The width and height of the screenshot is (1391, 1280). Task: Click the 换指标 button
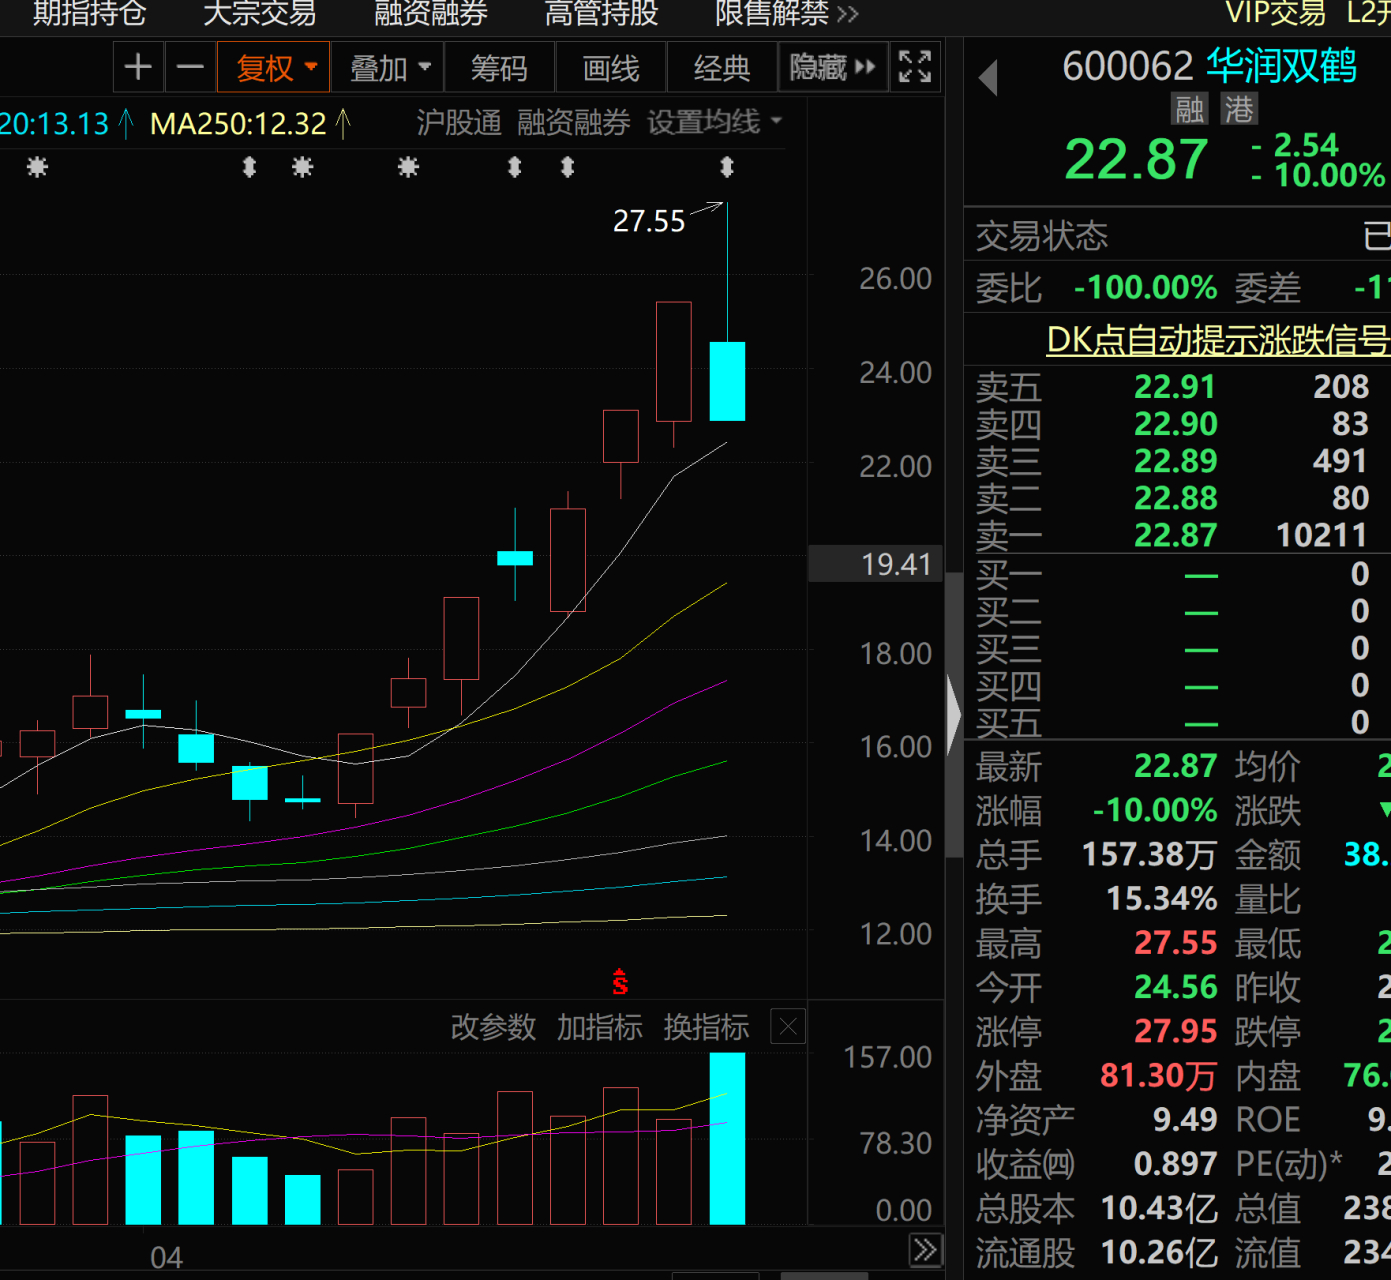click(x=706, y=1027)
